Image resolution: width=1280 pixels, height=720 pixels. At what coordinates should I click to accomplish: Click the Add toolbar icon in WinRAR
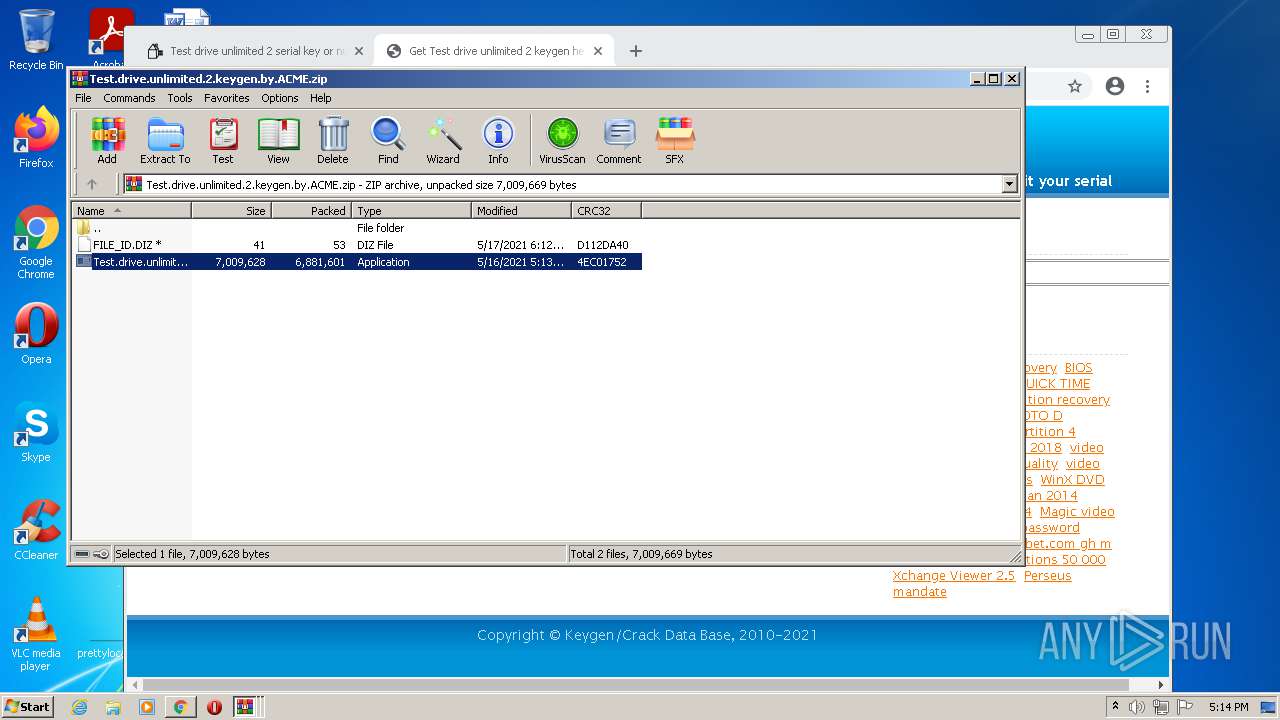[x=107, y=140]
